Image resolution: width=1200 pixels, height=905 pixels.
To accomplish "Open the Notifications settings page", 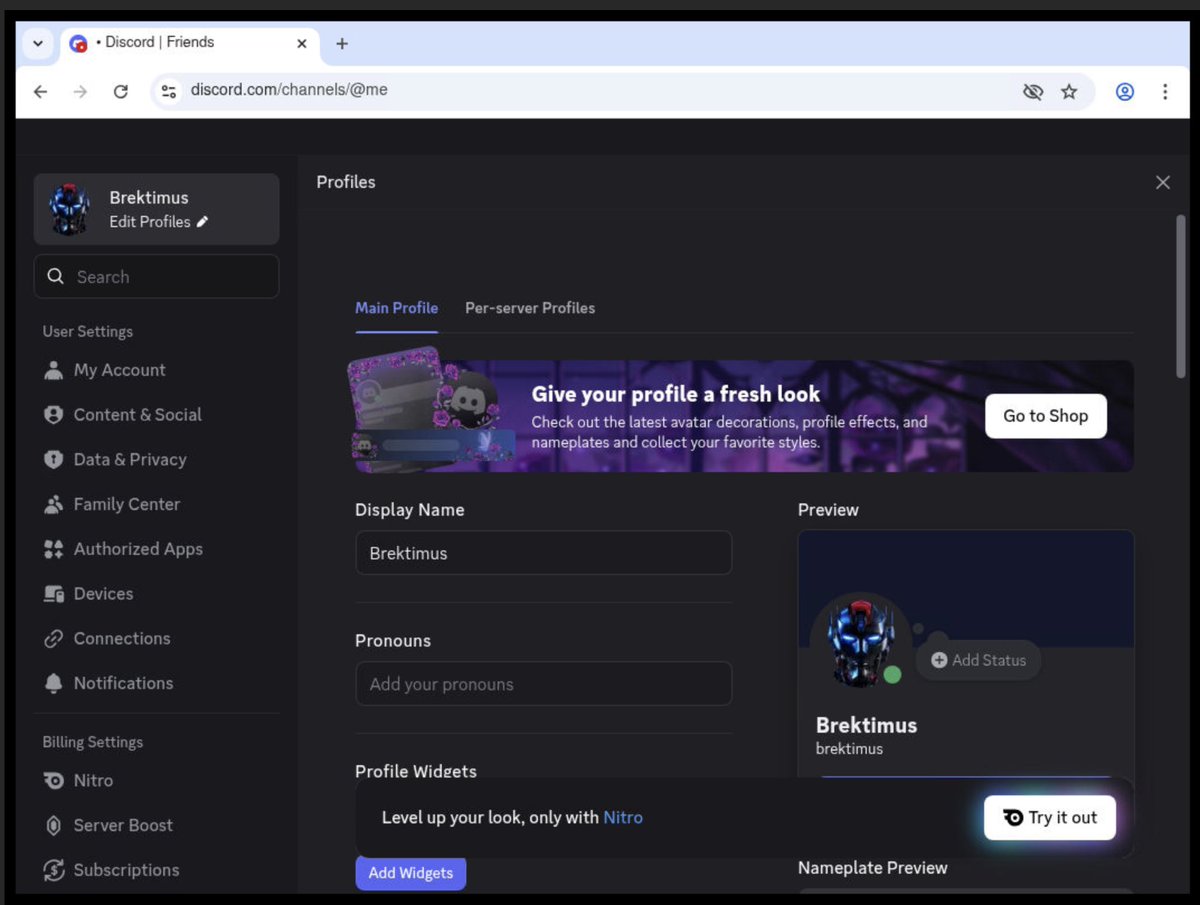I will tap(156, 683).
